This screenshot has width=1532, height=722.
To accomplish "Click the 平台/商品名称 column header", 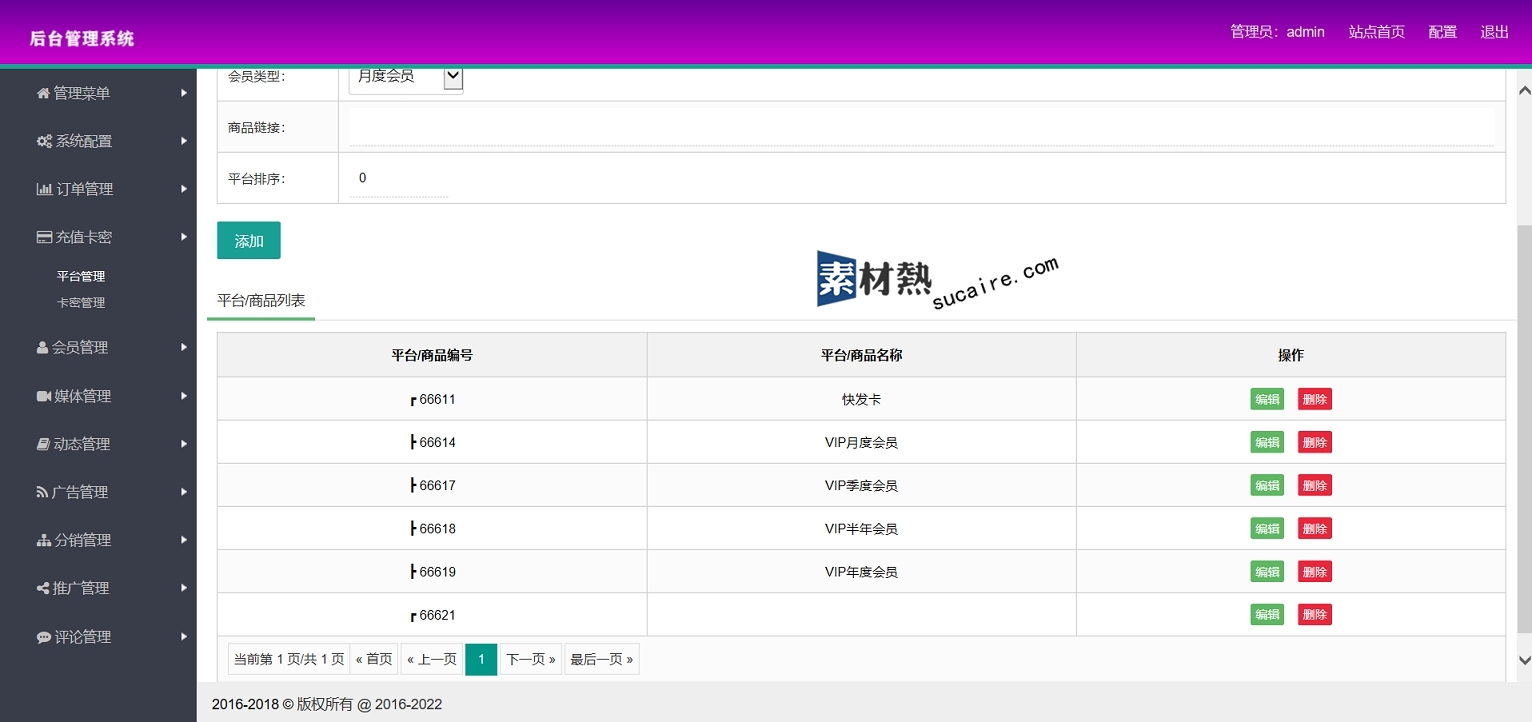I will [861, 355].
